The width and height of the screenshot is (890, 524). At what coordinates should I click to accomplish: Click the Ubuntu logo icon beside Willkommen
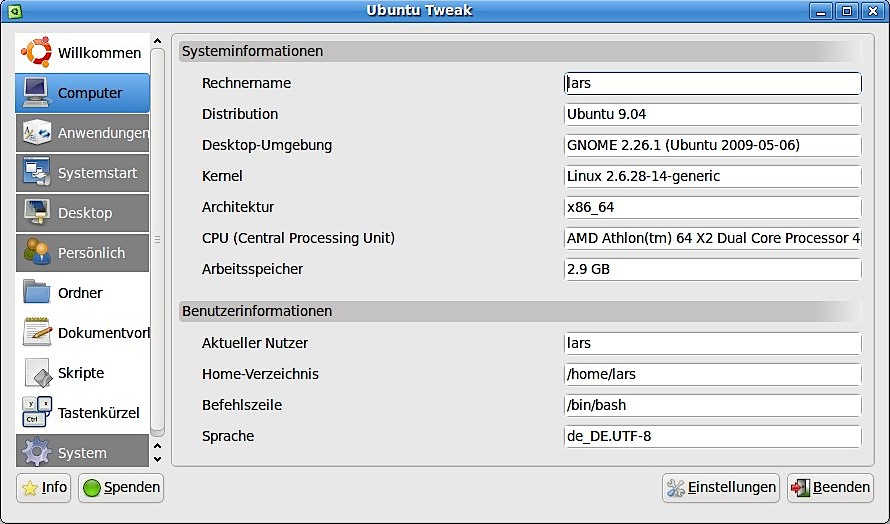(x=36, y=52)
